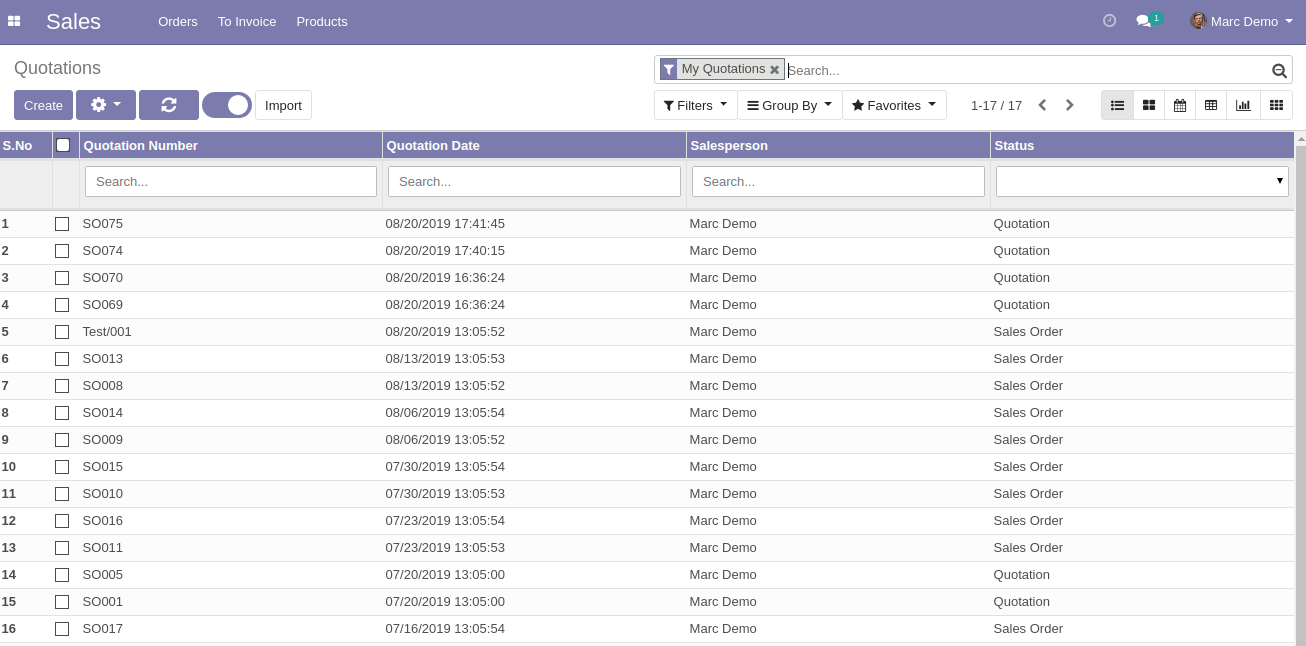Open the Group By dropdown
Screen dimensions: 1306x646
[789, 105]
